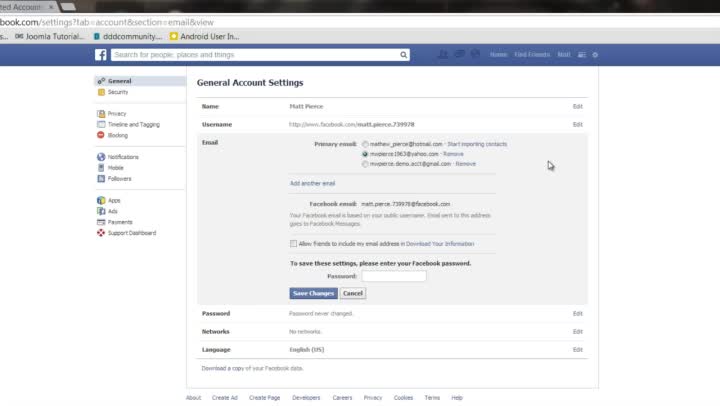Image resolution: width=720 pixels, height=406 pixels.
Task: Click Find Friends in the top bar
Action: pyautogui.click(x=532, y=55)
